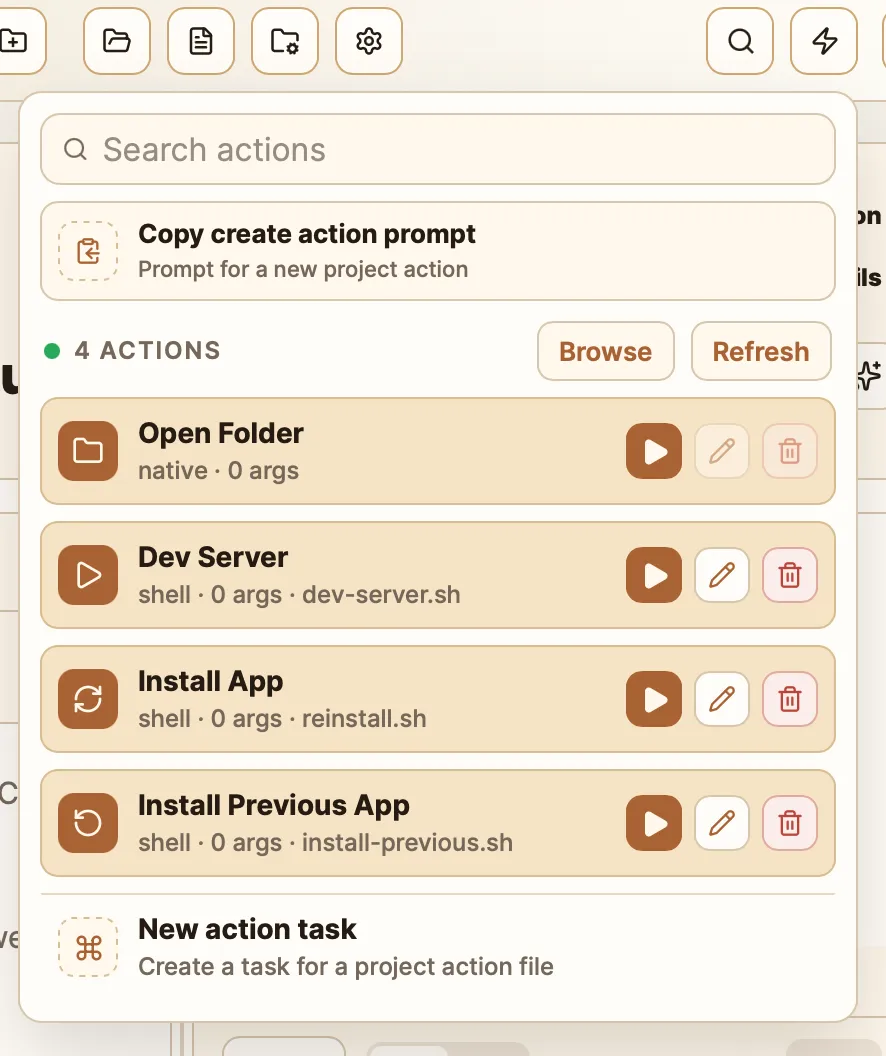Click 'Prompt for a new project action' text
Viewport: 886px width, 1056px height.
coord(303,269)
